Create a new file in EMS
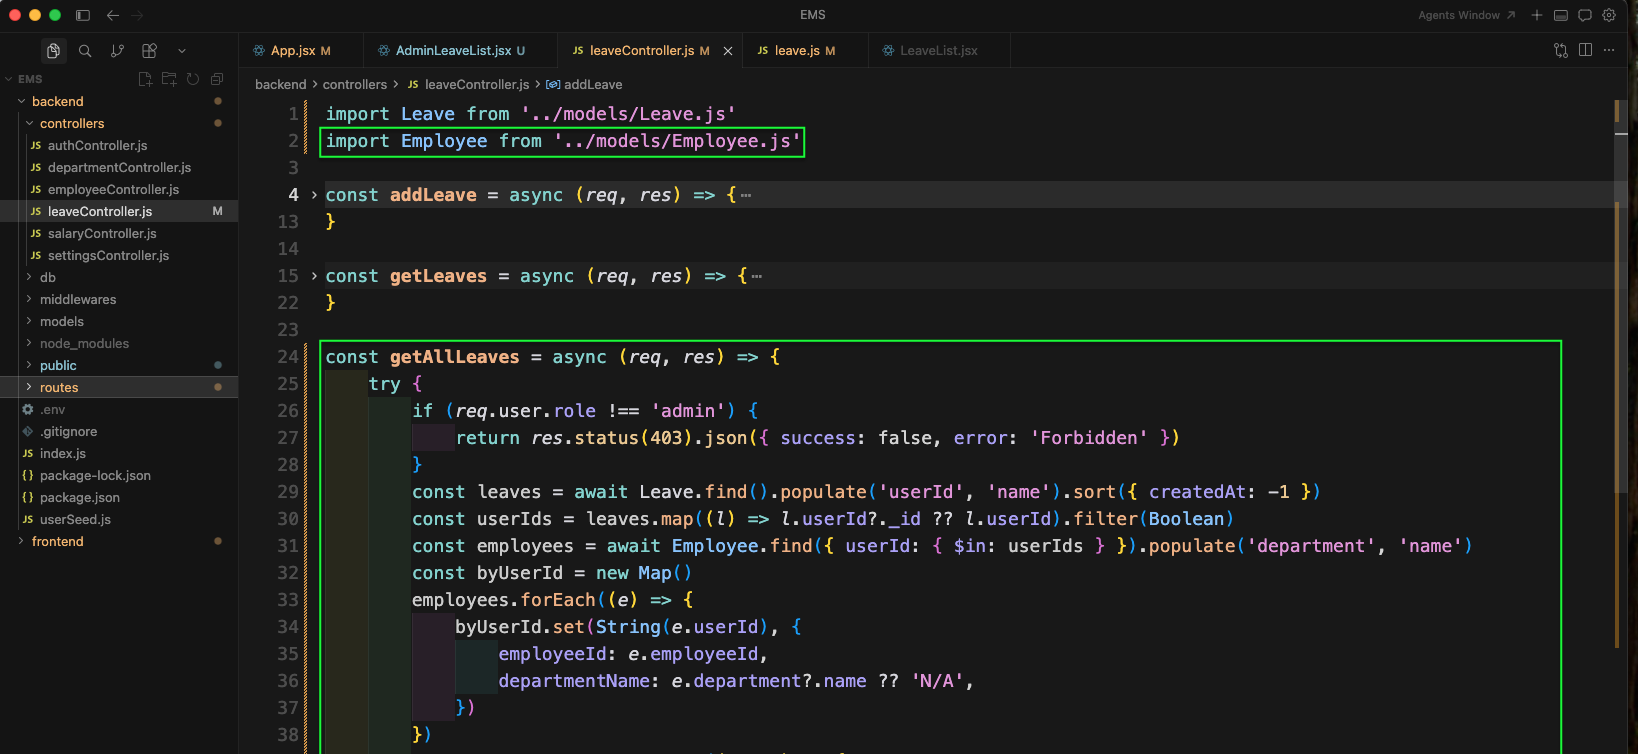The image size is (1638, 754). [x=145, y=79]
